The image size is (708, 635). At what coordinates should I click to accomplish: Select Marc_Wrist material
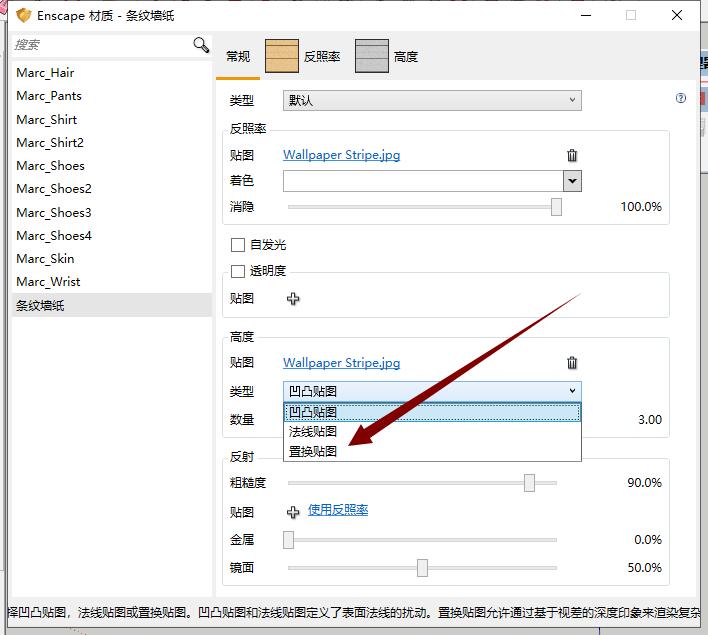112,282
